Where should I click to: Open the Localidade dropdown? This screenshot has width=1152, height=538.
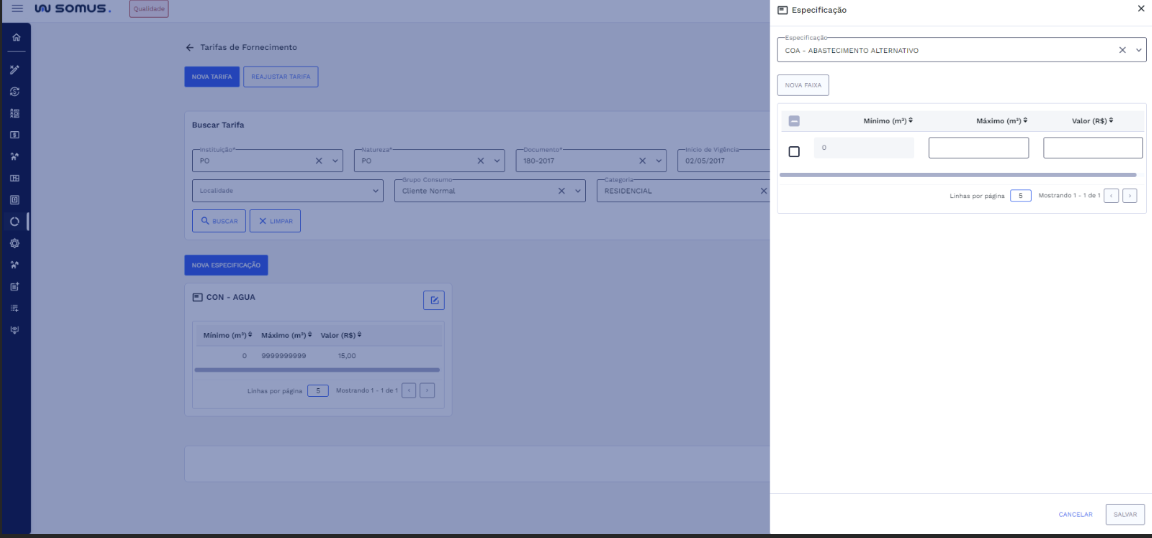[376, 191]
